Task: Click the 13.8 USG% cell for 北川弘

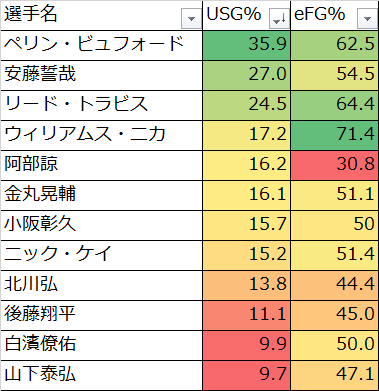Action: (x=246, y=285)
